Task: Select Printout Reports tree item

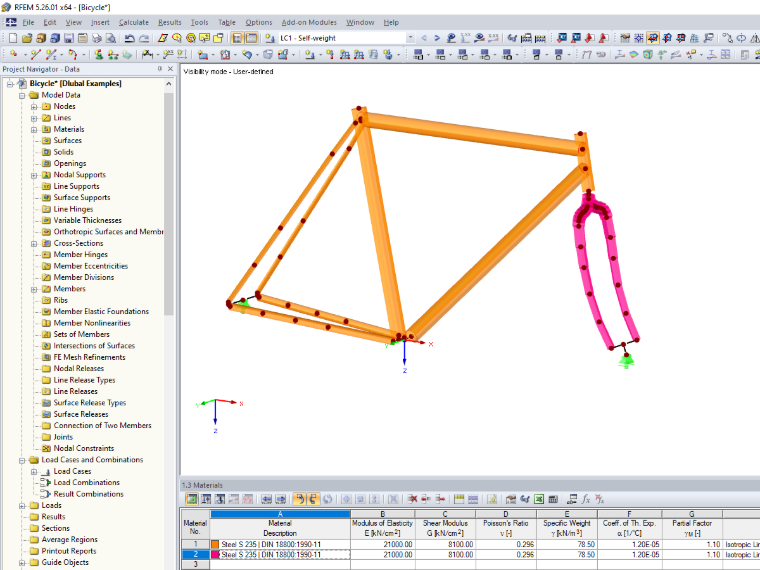Action: [x=69, y=551]
